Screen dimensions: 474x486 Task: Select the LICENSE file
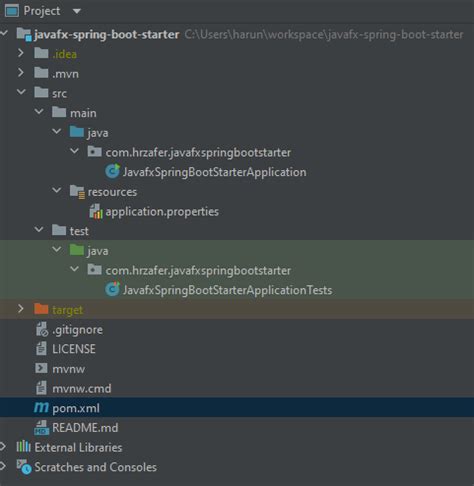[x=74, y=349]
